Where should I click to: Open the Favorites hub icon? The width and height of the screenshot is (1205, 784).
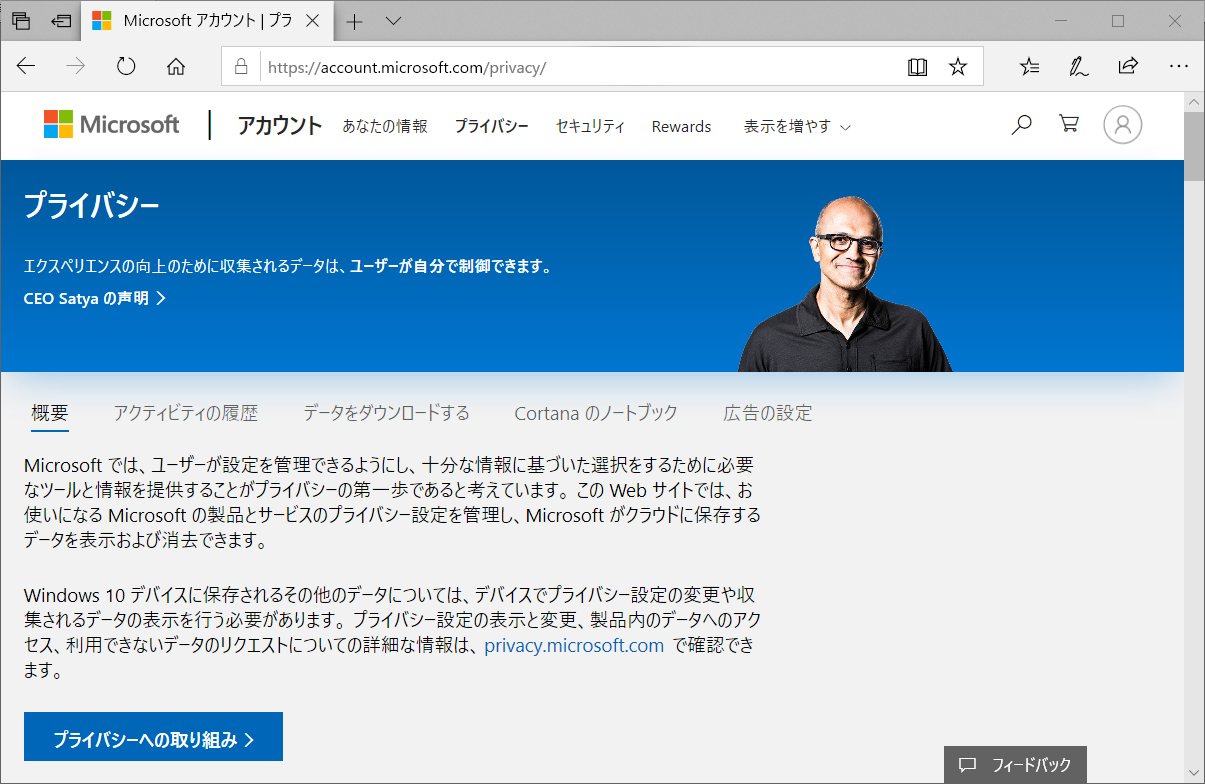1029,67
